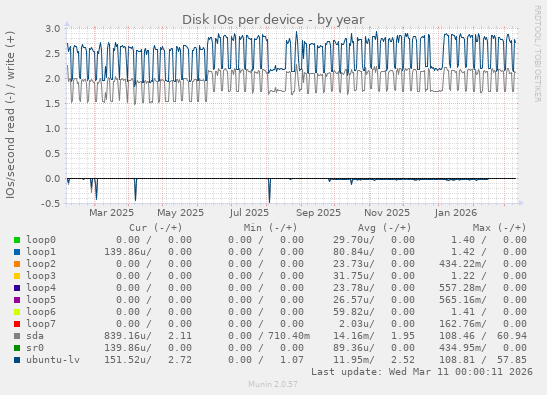Click the 'Munin 2.0.57' footer text
Viewport: 547px width, 395px height.
(x=273, y=384)
